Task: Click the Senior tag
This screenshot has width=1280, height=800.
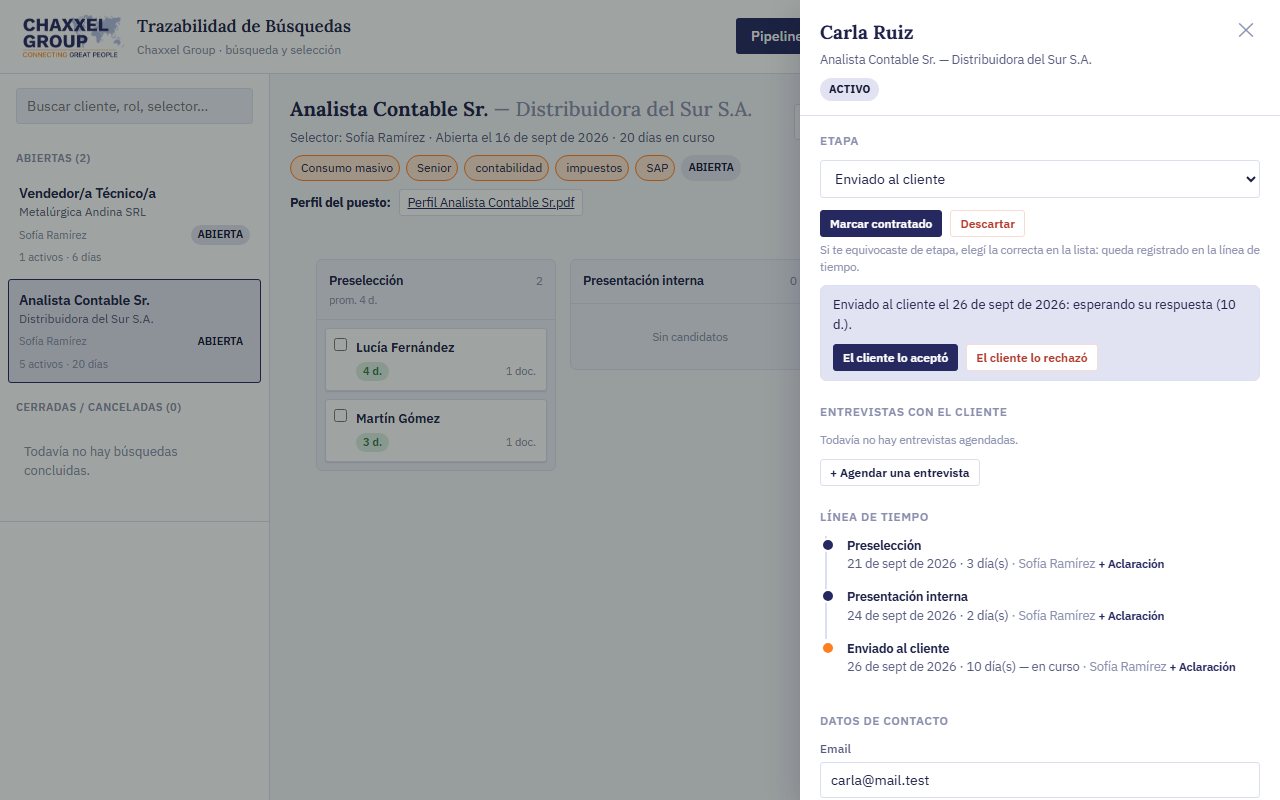Action: [x=434, y=168]
